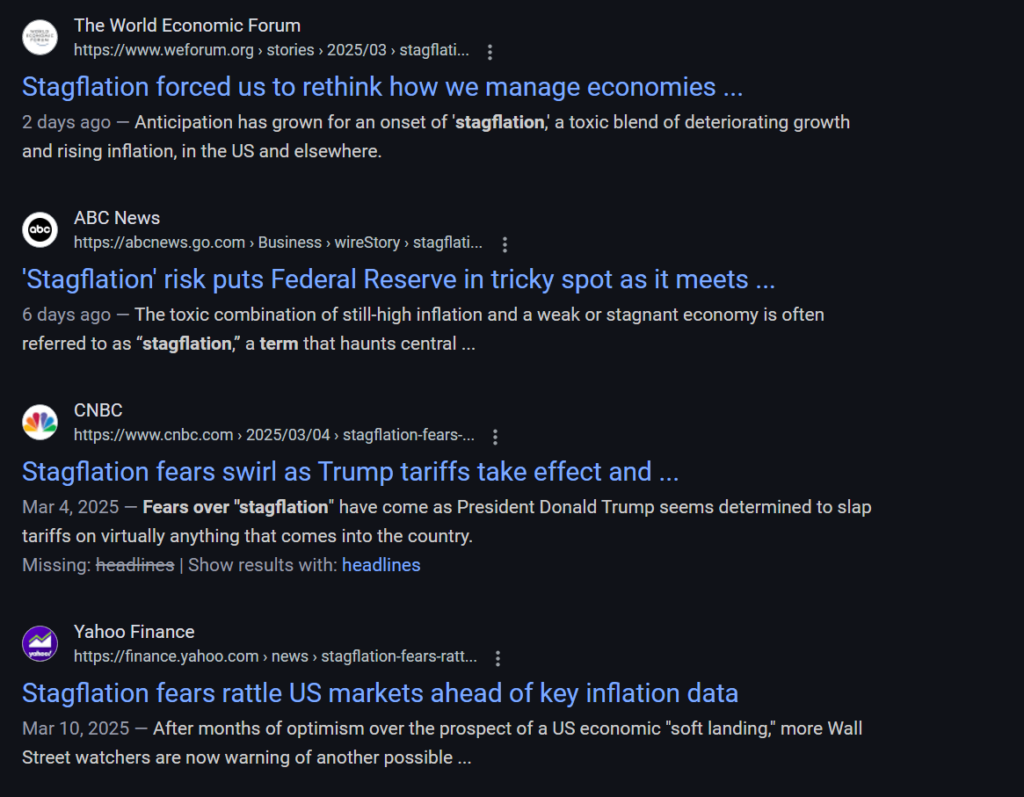The image size is (1024, 797).
Task: Click the abcnews.go.com URL breadcrumb
Action: click(x=278, y=242)
